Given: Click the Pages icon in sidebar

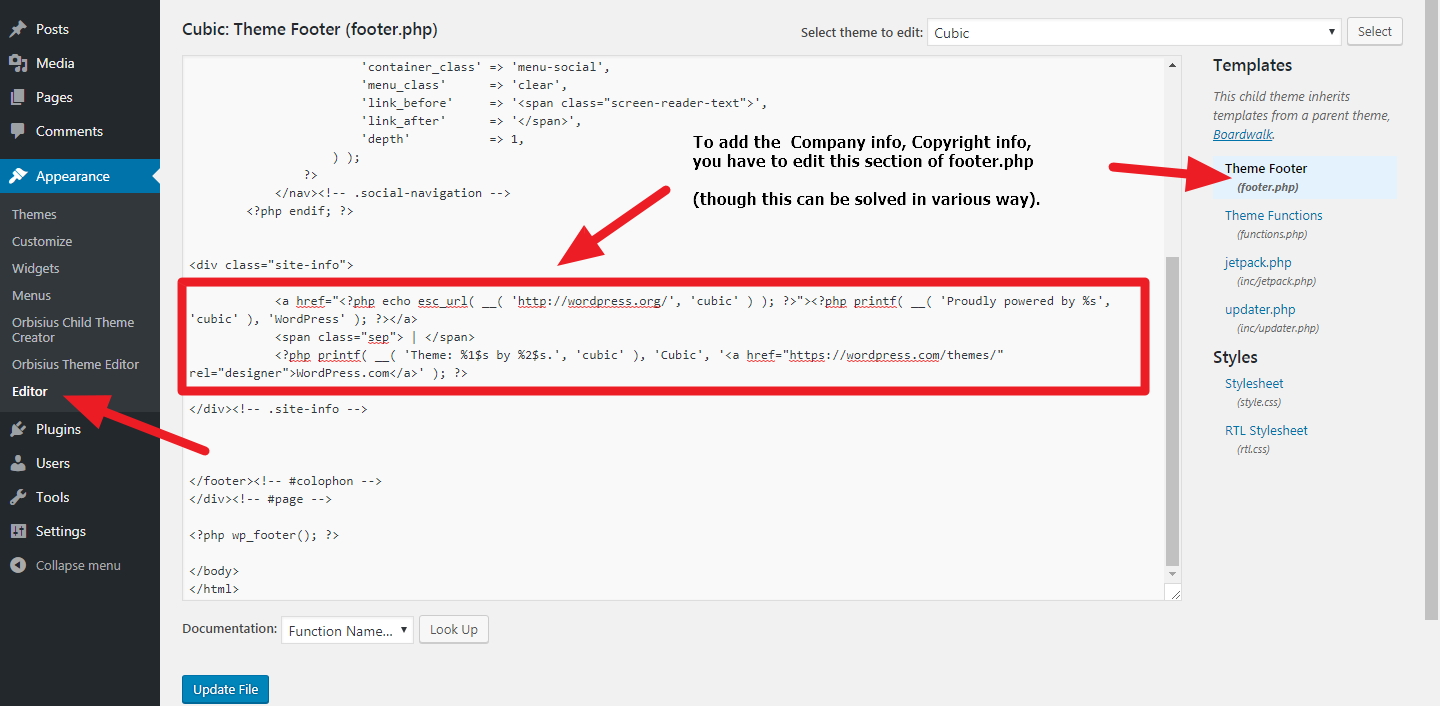Looking at the screenshot, I should [x=18, y=97].
